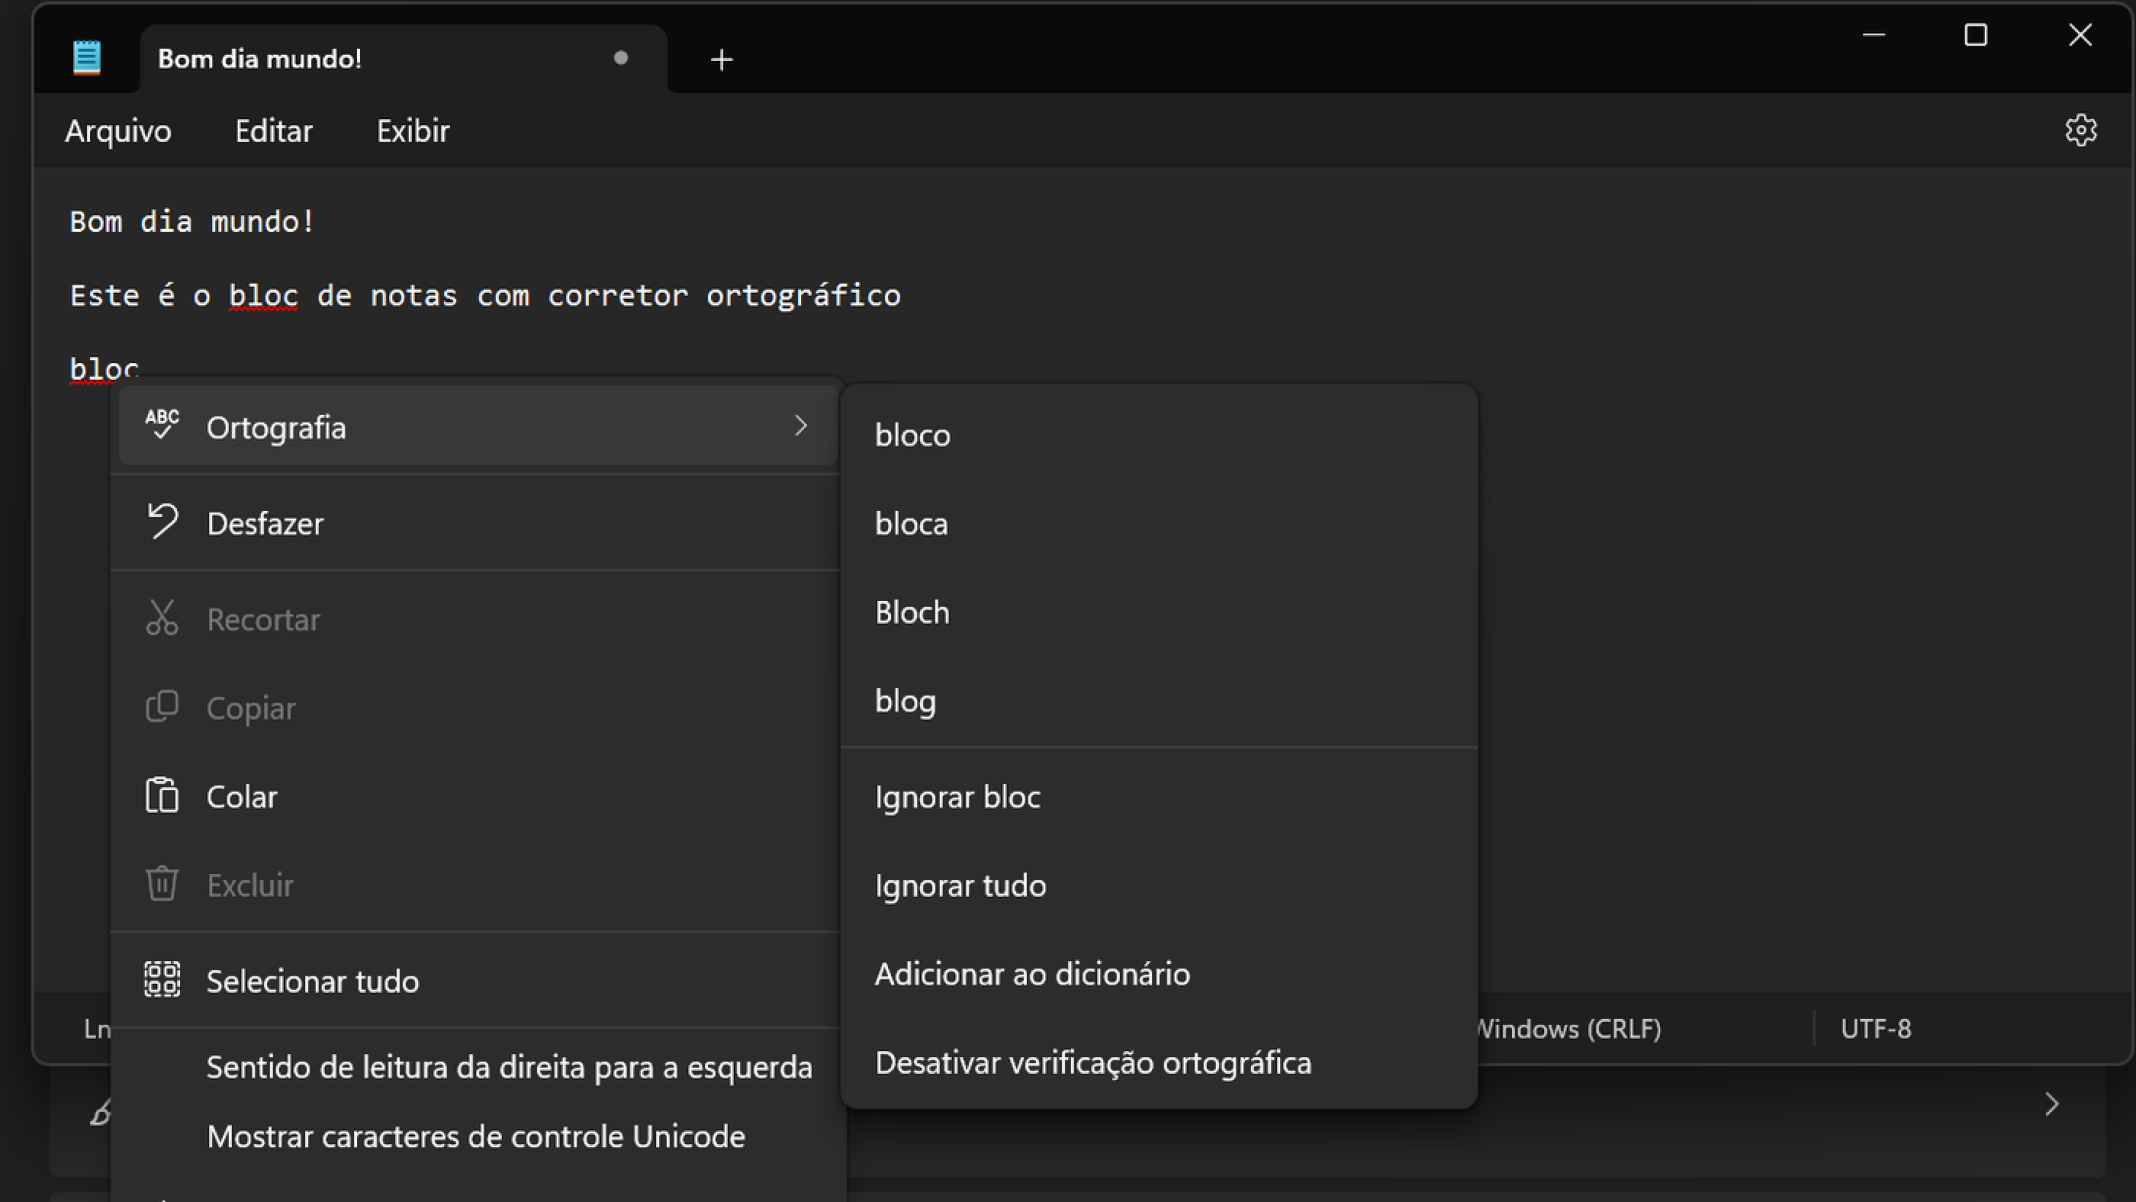2136x1202 pixels.
Task: Open the Arquivo menu
Action: pos(118,131)
